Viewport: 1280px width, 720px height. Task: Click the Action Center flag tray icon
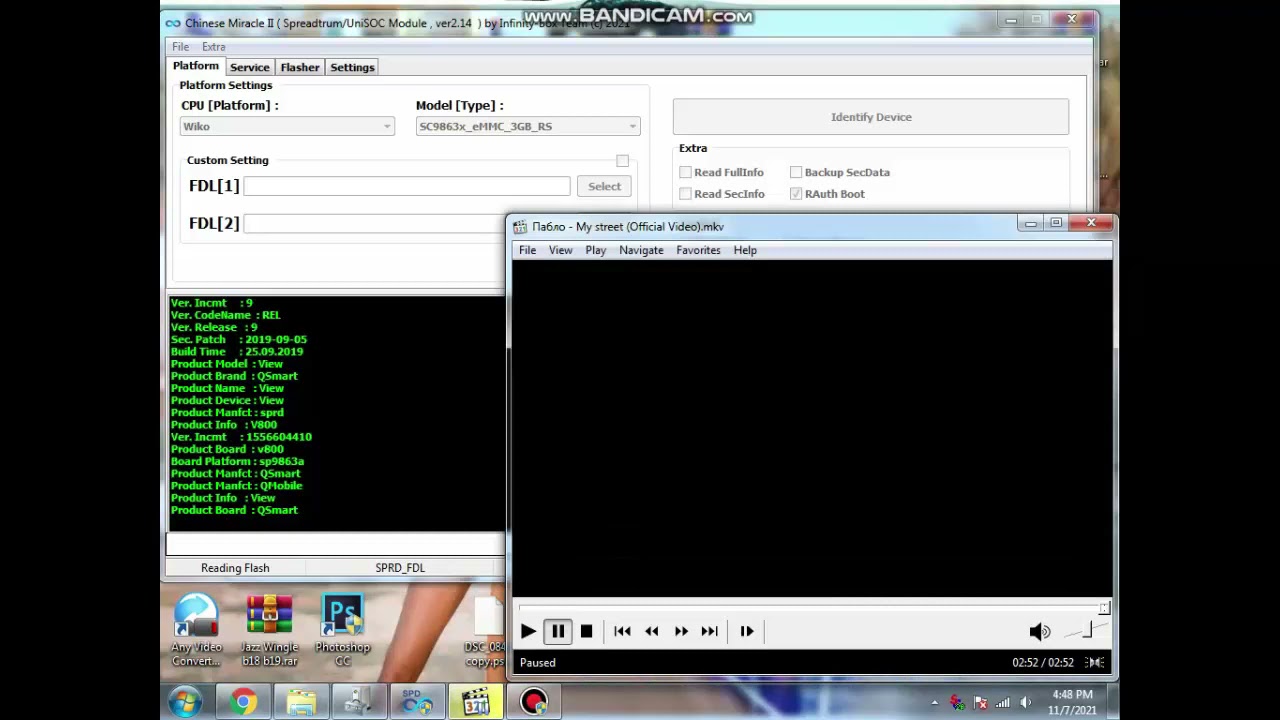[980, 702]
